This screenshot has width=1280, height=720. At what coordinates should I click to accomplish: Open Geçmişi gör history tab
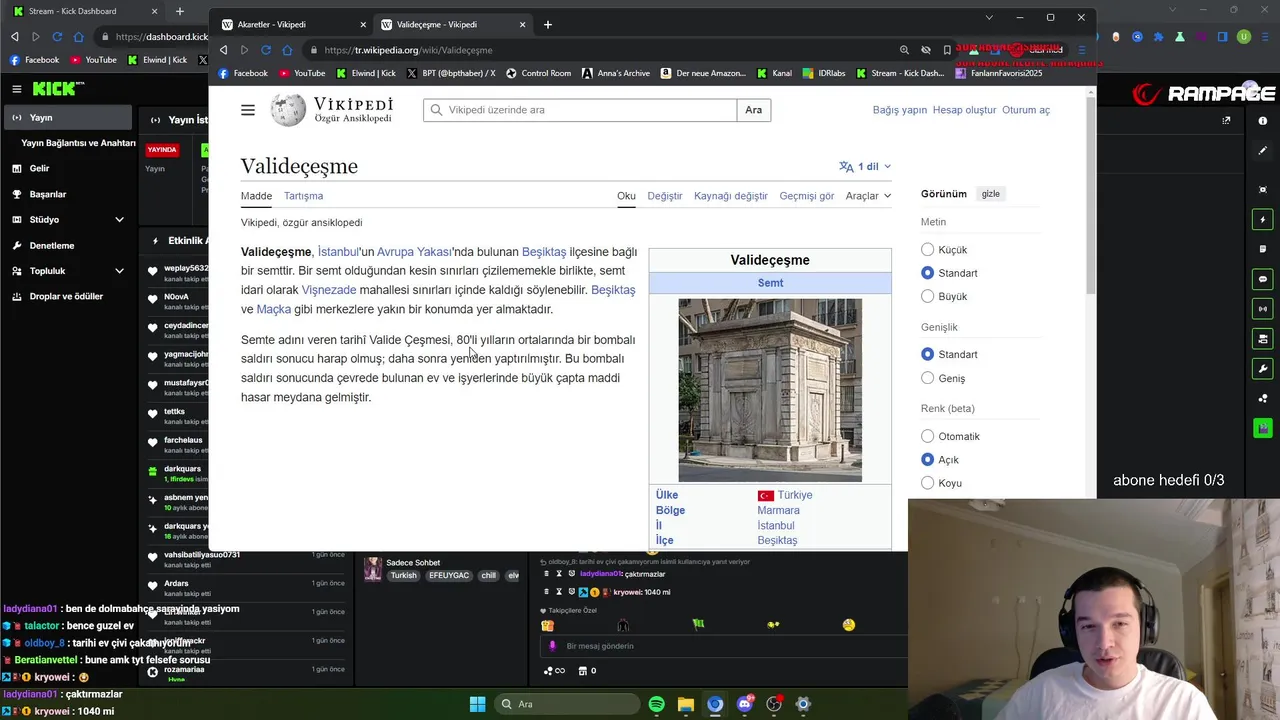click(807, 196)
